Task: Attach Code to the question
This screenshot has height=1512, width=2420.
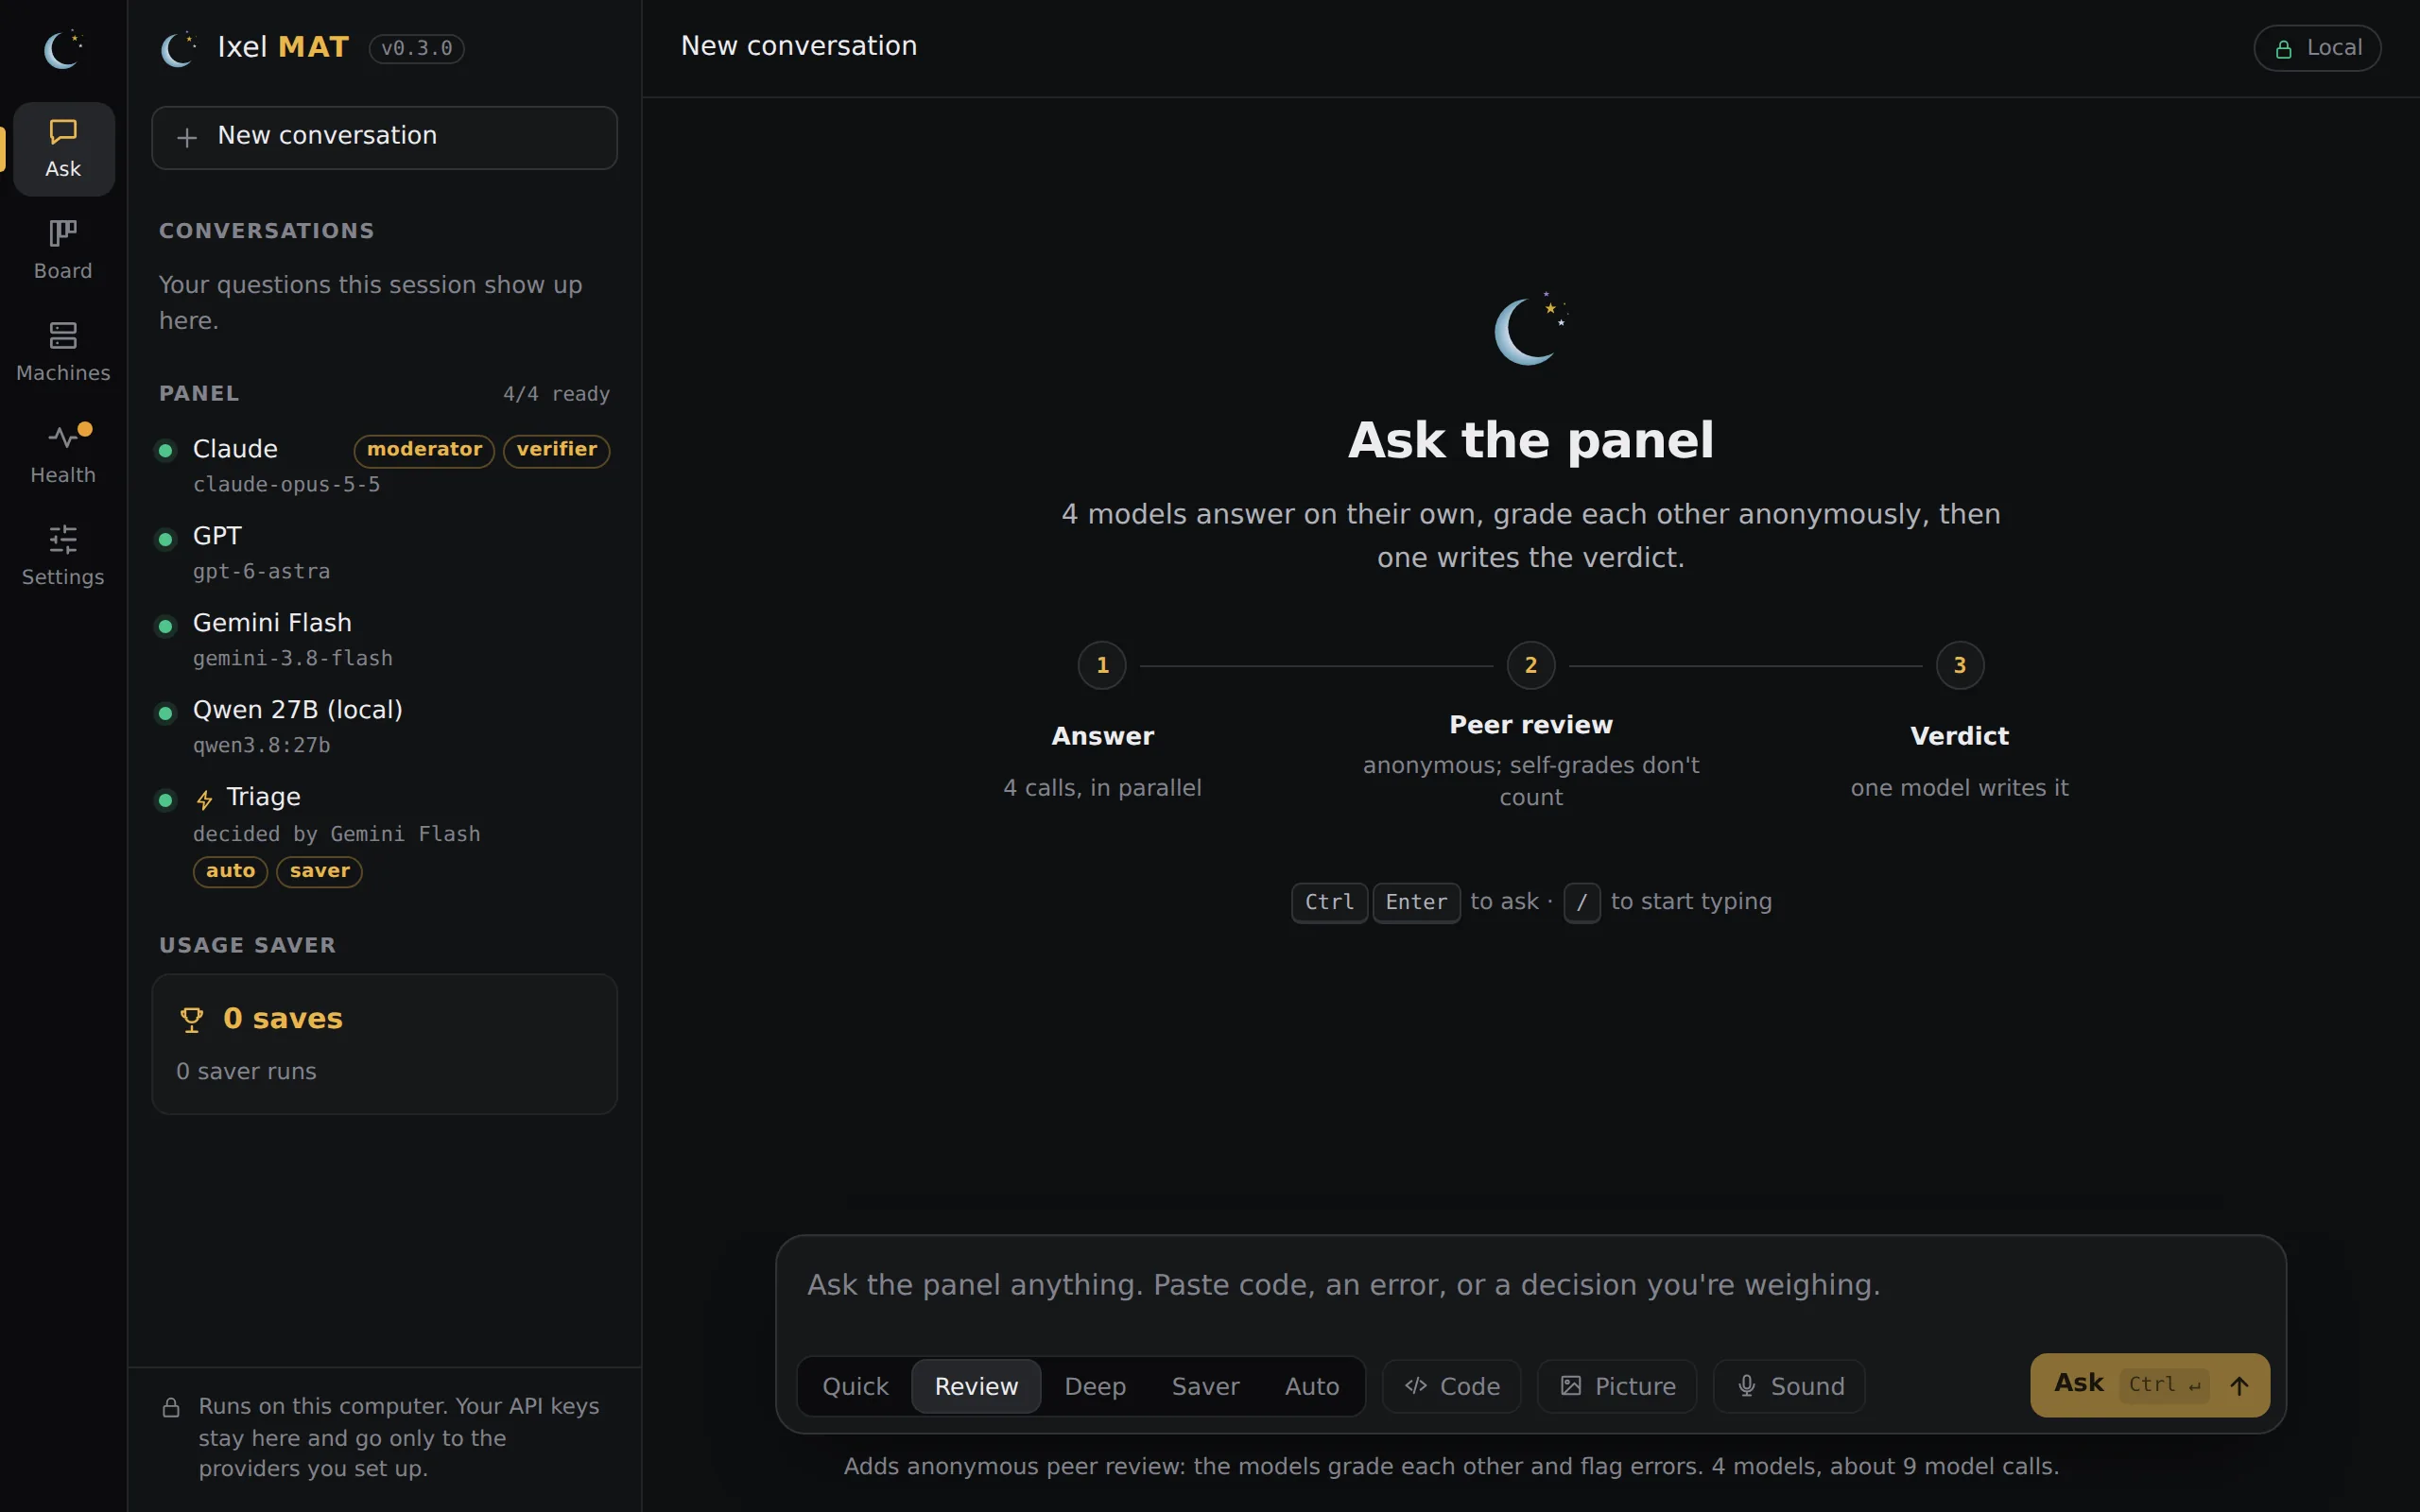Action: [1451, 1386]
